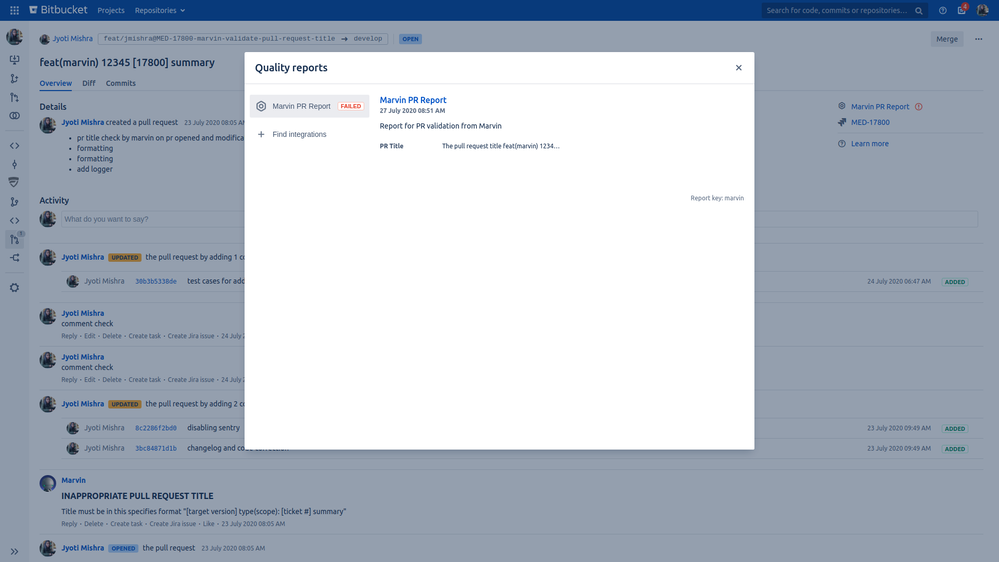Image resolution: width=999 pixels, height=562 pixels.
Task: Select Marvin PR Report in dialog list
Action: click(x=310, y=106)
